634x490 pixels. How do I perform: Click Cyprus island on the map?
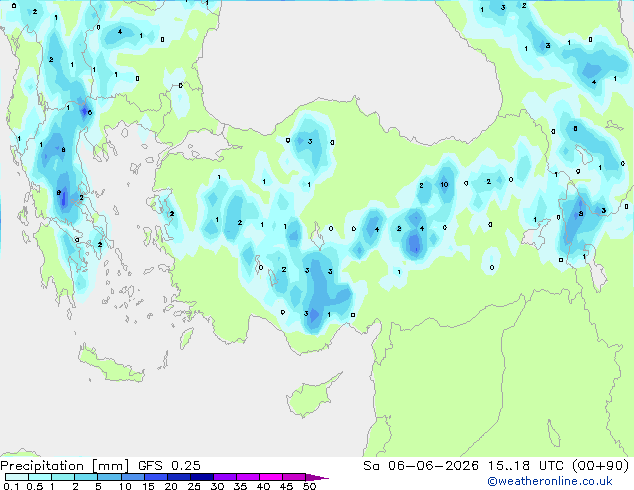point(311,397)
